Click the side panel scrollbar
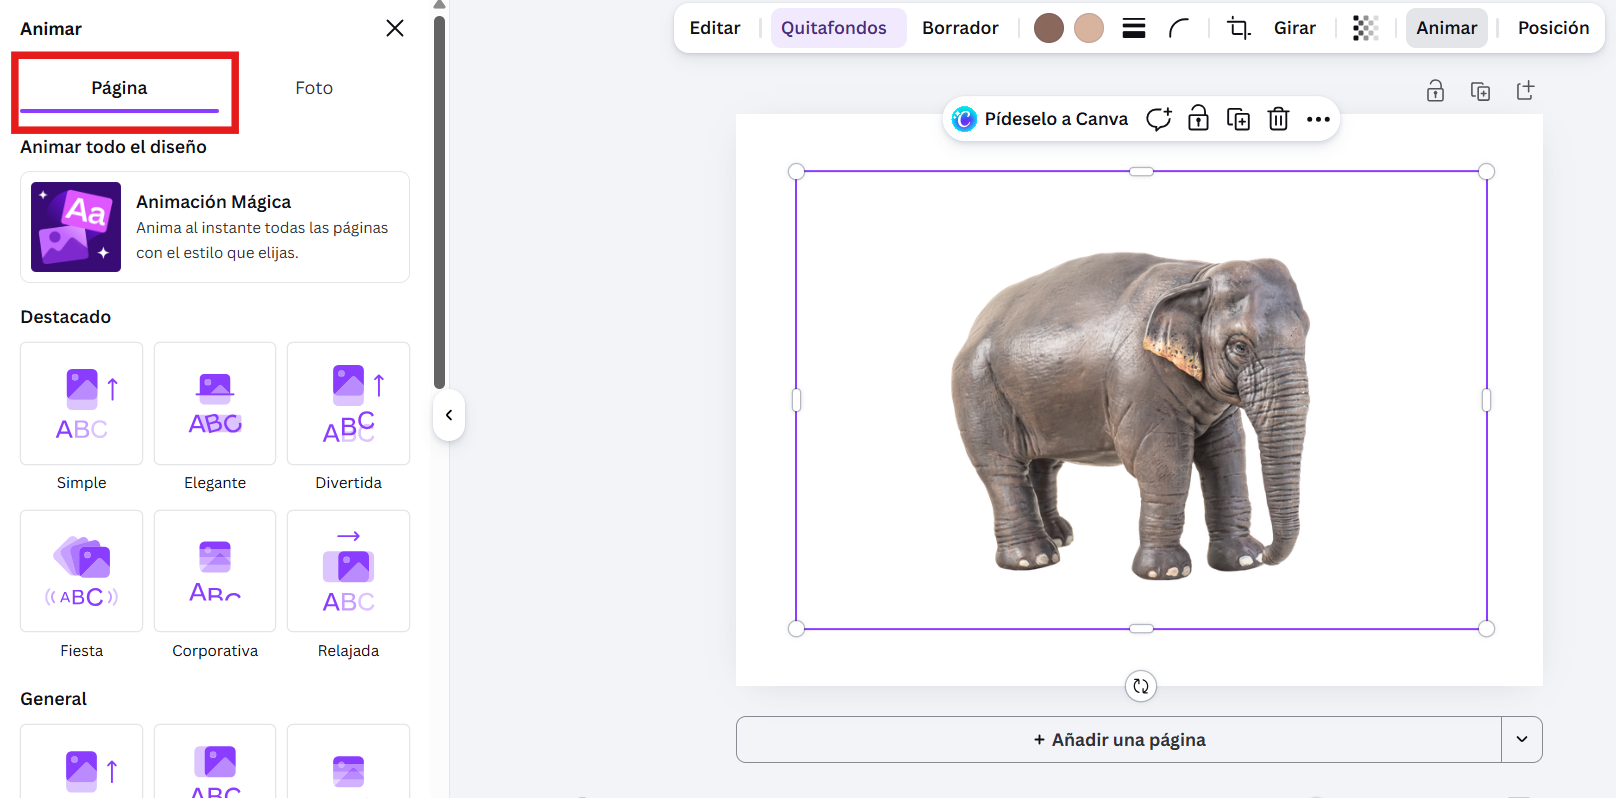 coord(439,200)
